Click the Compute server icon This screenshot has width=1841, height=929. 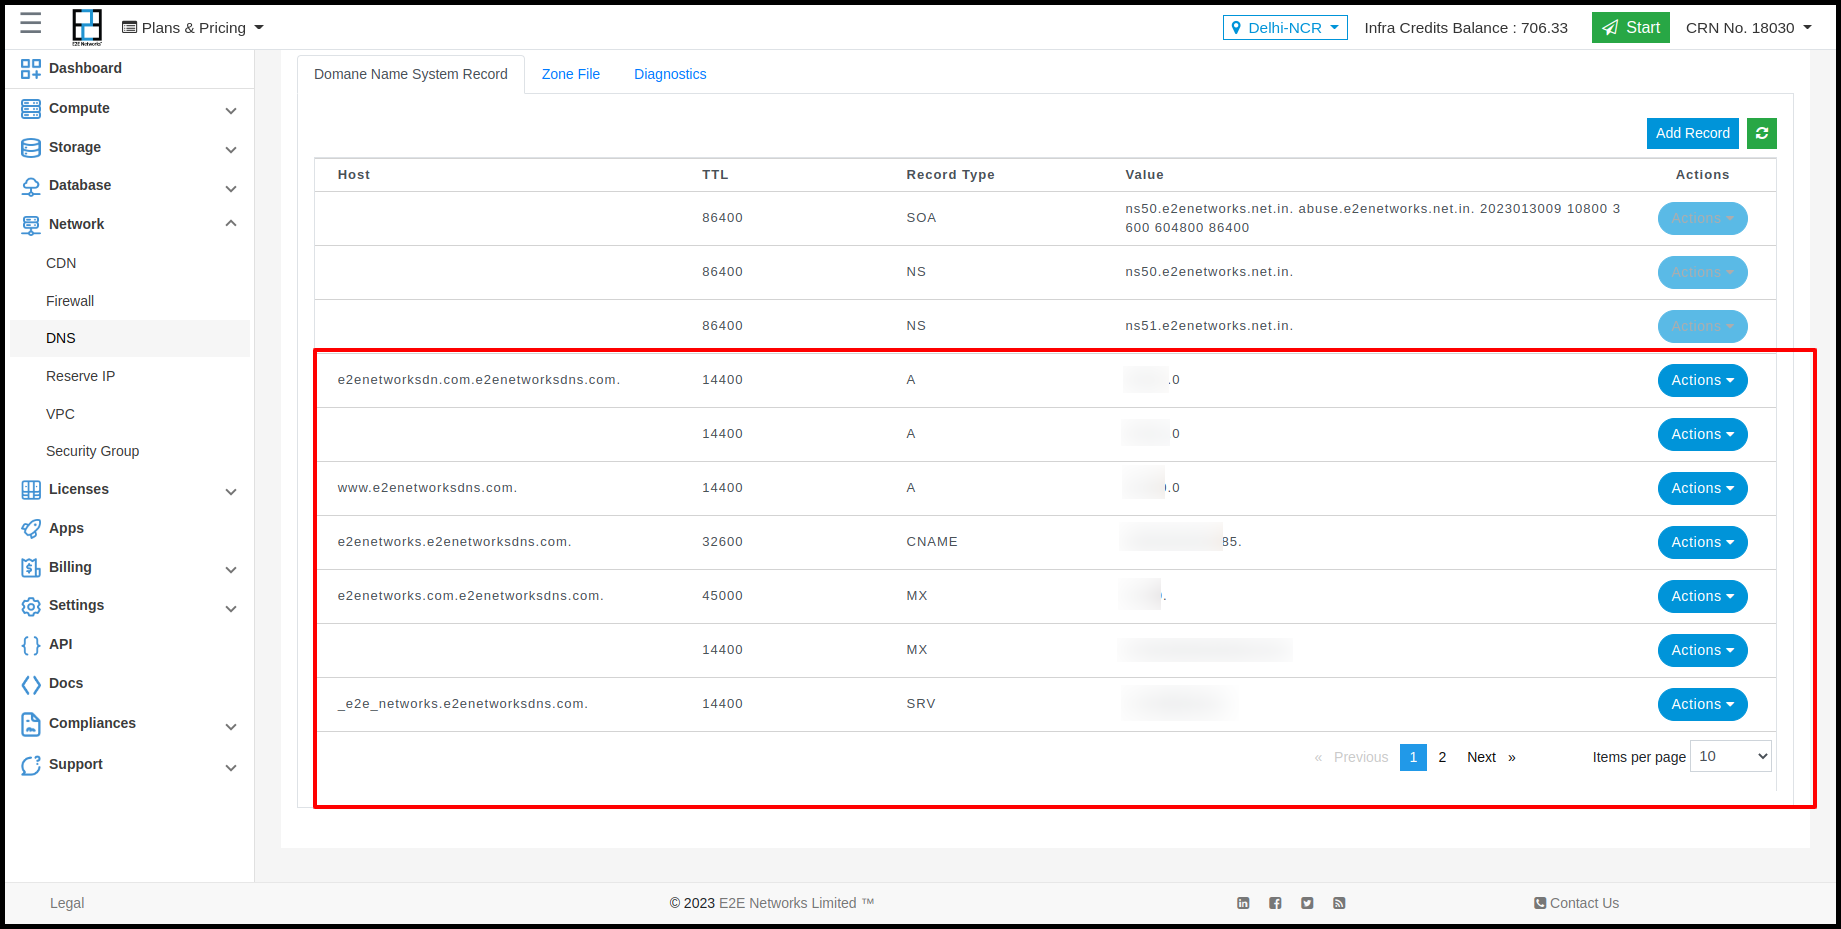pyautogui.click(x=31, y=108)
